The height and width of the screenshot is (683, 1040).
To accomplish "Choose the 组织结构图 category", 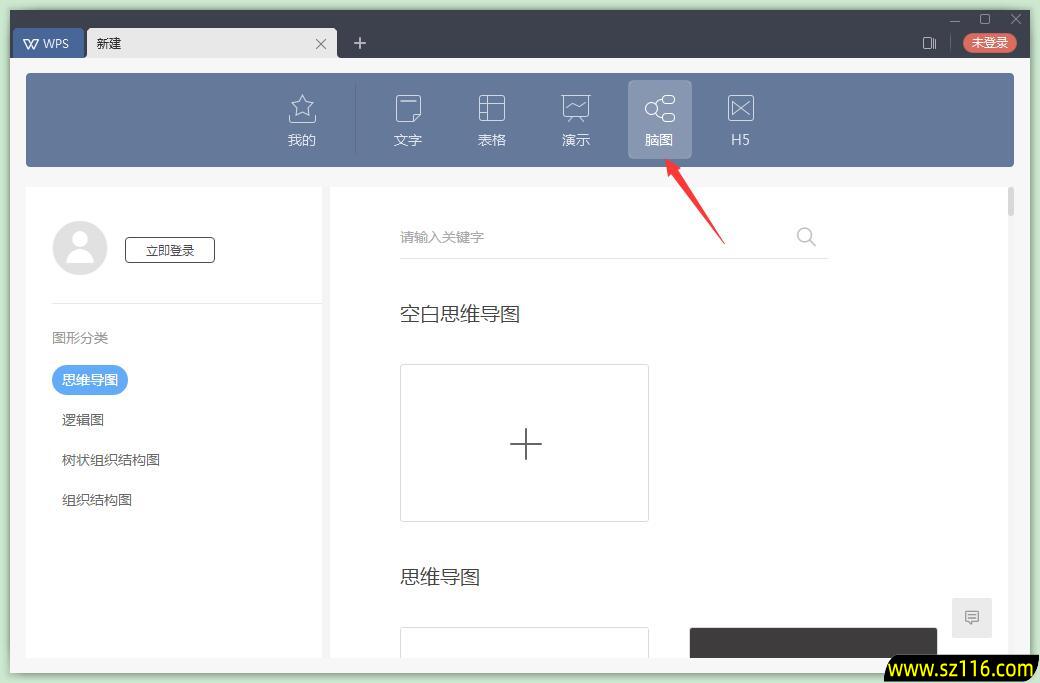I will [x=96, y=499].
